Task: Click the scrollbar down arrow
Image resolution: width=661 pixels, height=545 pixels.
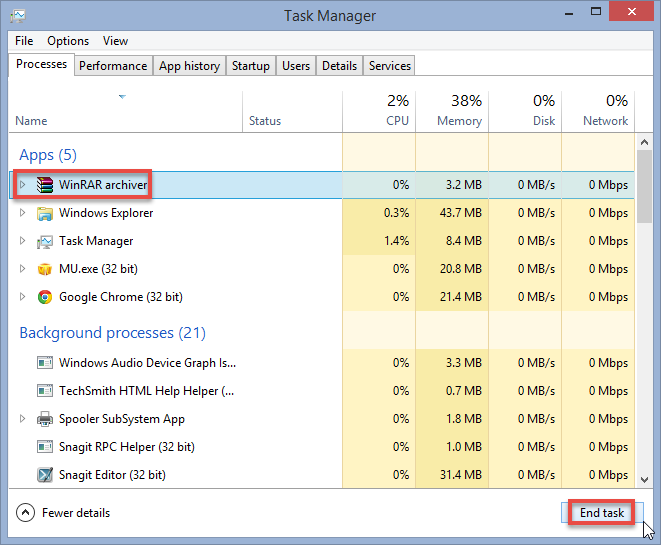Action: point(644,479)
